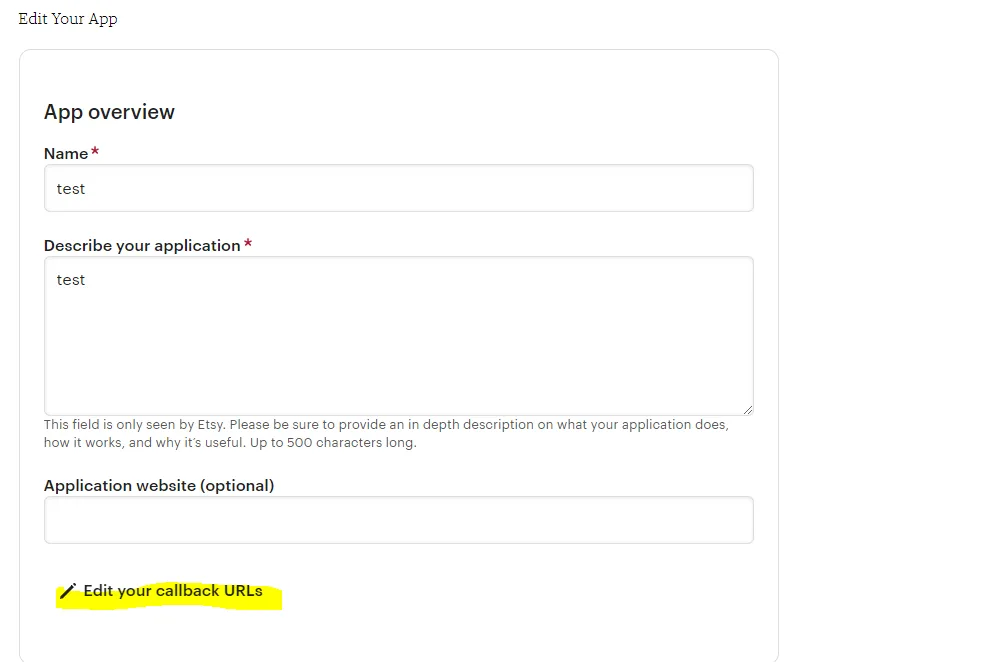Click the red asterisk beside Describe your application
990x662 pixels.
coord(248,243)
